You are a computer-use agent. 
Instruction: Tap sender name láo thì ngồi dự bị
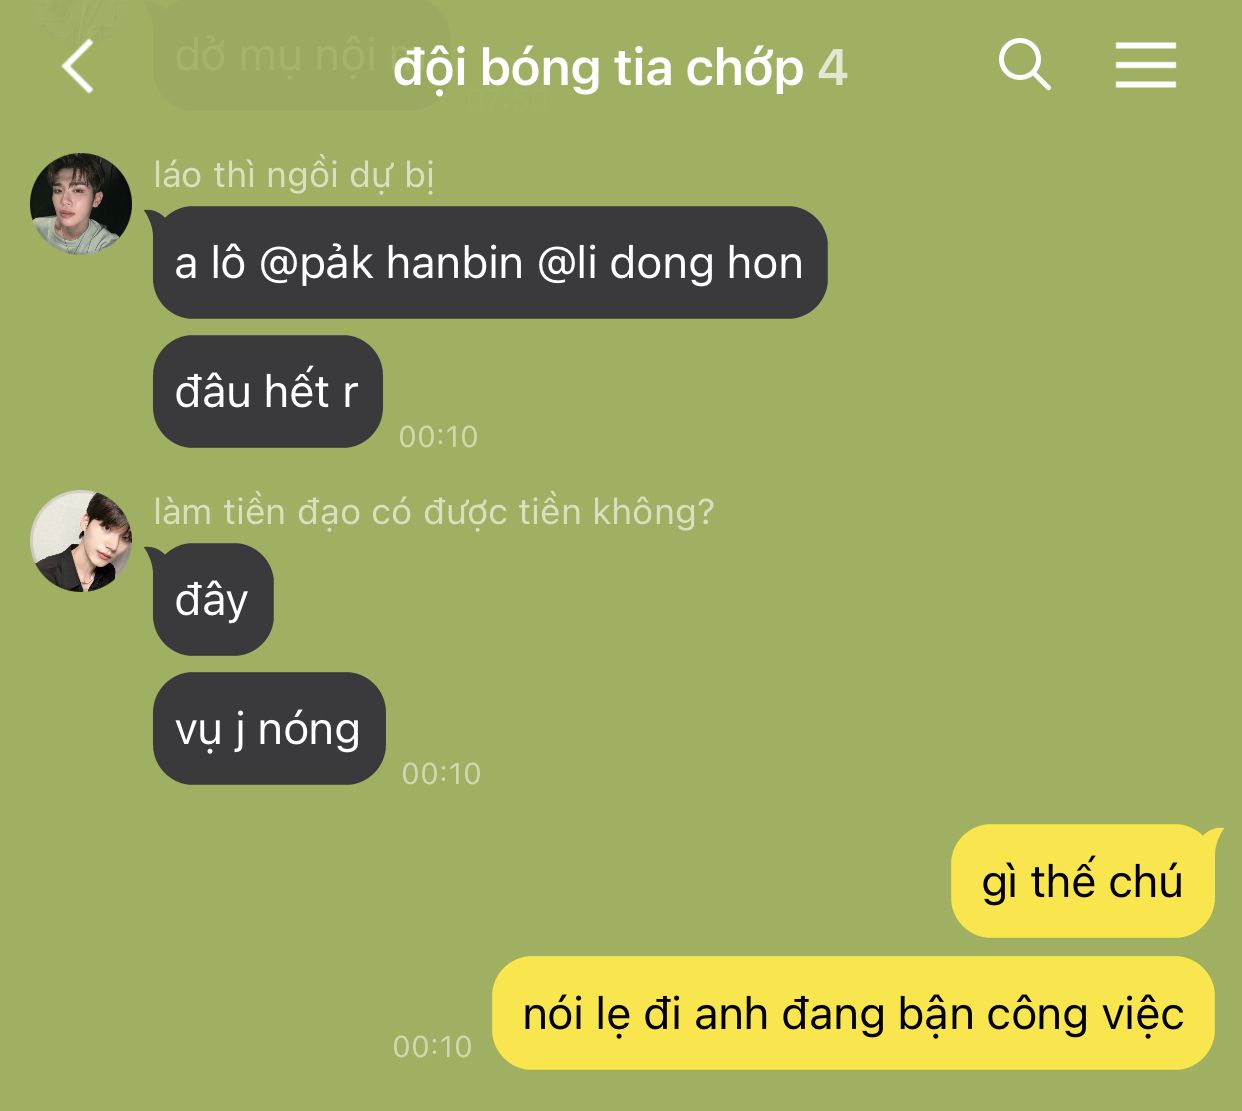point(294,175)
